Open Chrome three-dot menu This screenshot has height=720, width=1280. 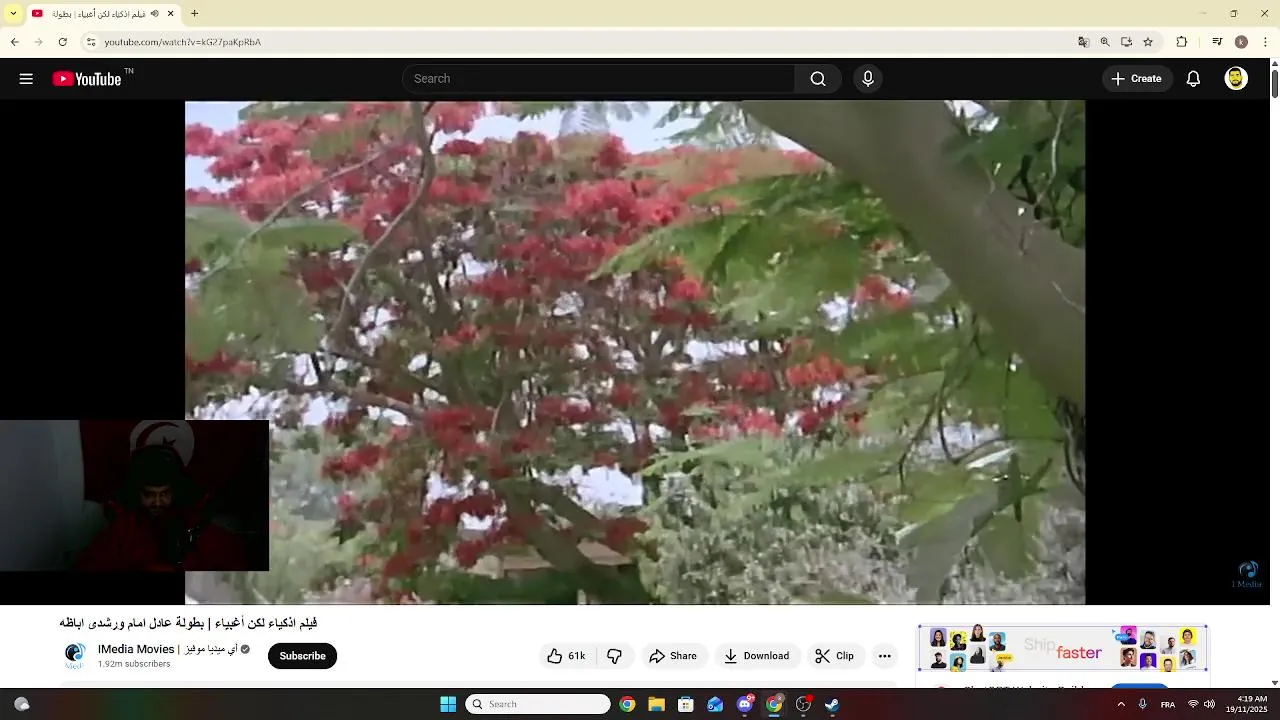1266,42
